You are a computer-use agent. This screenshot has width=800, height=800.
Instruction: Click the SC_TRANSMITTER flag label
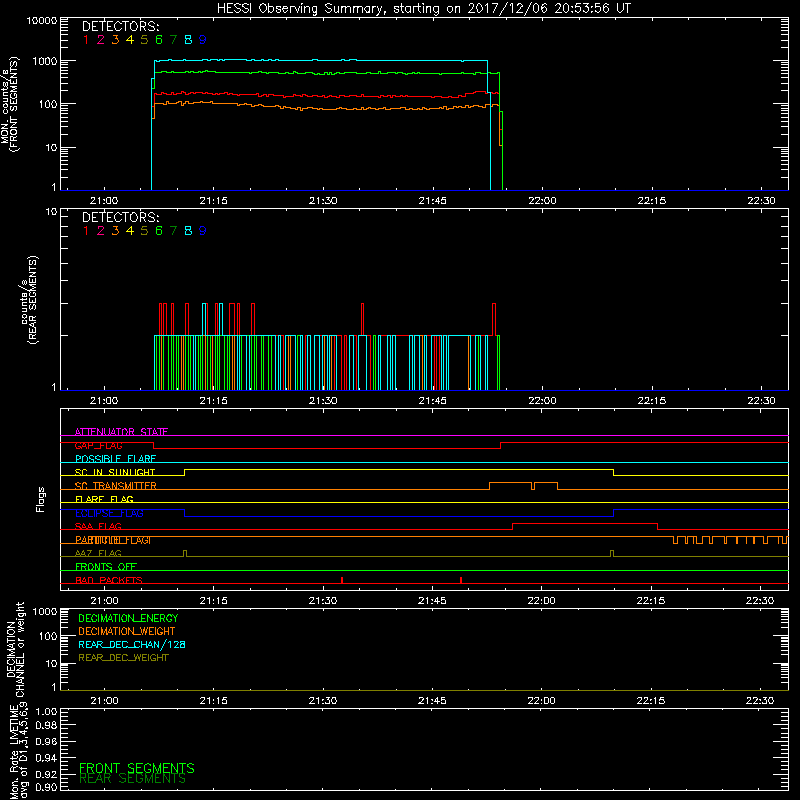coord(116,486)
